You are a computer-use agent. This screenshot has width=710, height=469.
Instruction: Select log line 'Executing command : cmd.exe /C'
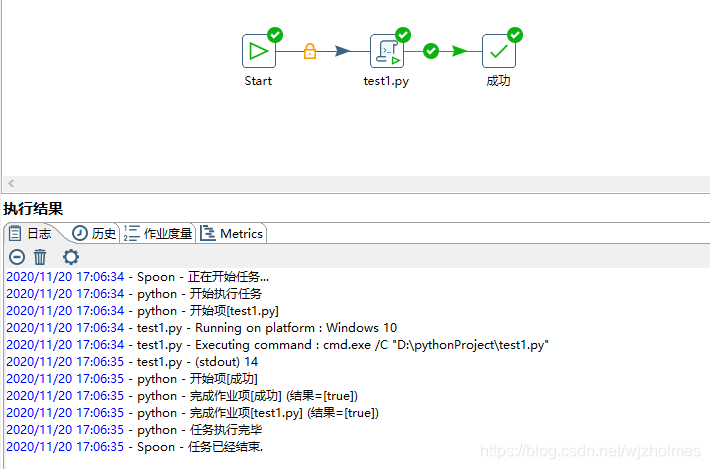pos(277,345)
